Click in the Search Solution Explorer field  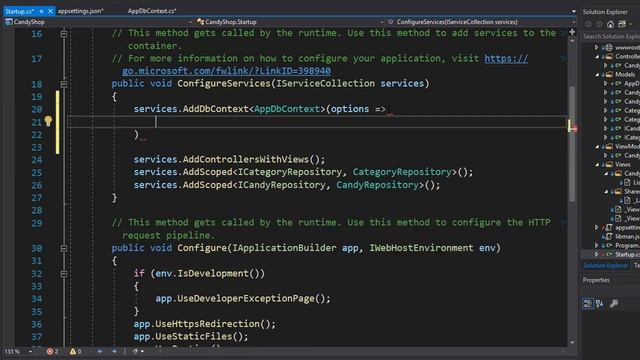click(611, 36)
